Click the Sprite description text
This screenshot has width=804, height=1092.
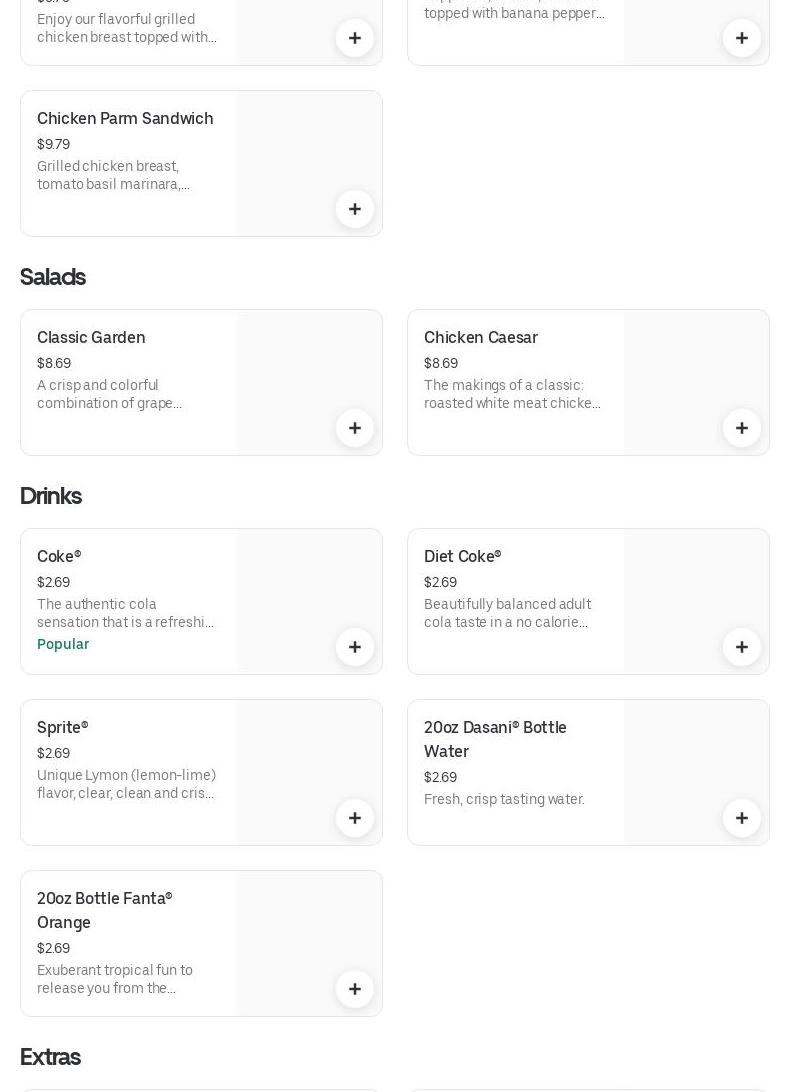pos(126,784)
